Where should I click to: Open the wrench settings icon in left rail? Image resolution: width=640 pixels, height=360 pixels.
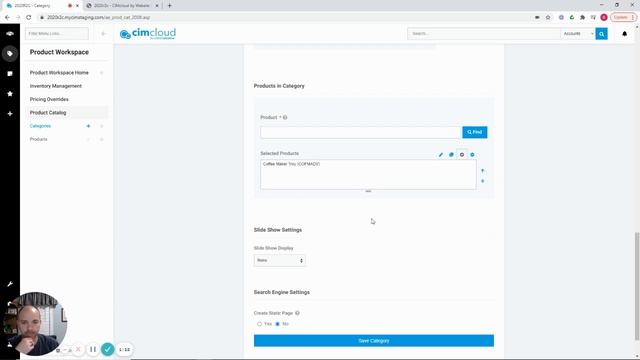pos(10,284)
